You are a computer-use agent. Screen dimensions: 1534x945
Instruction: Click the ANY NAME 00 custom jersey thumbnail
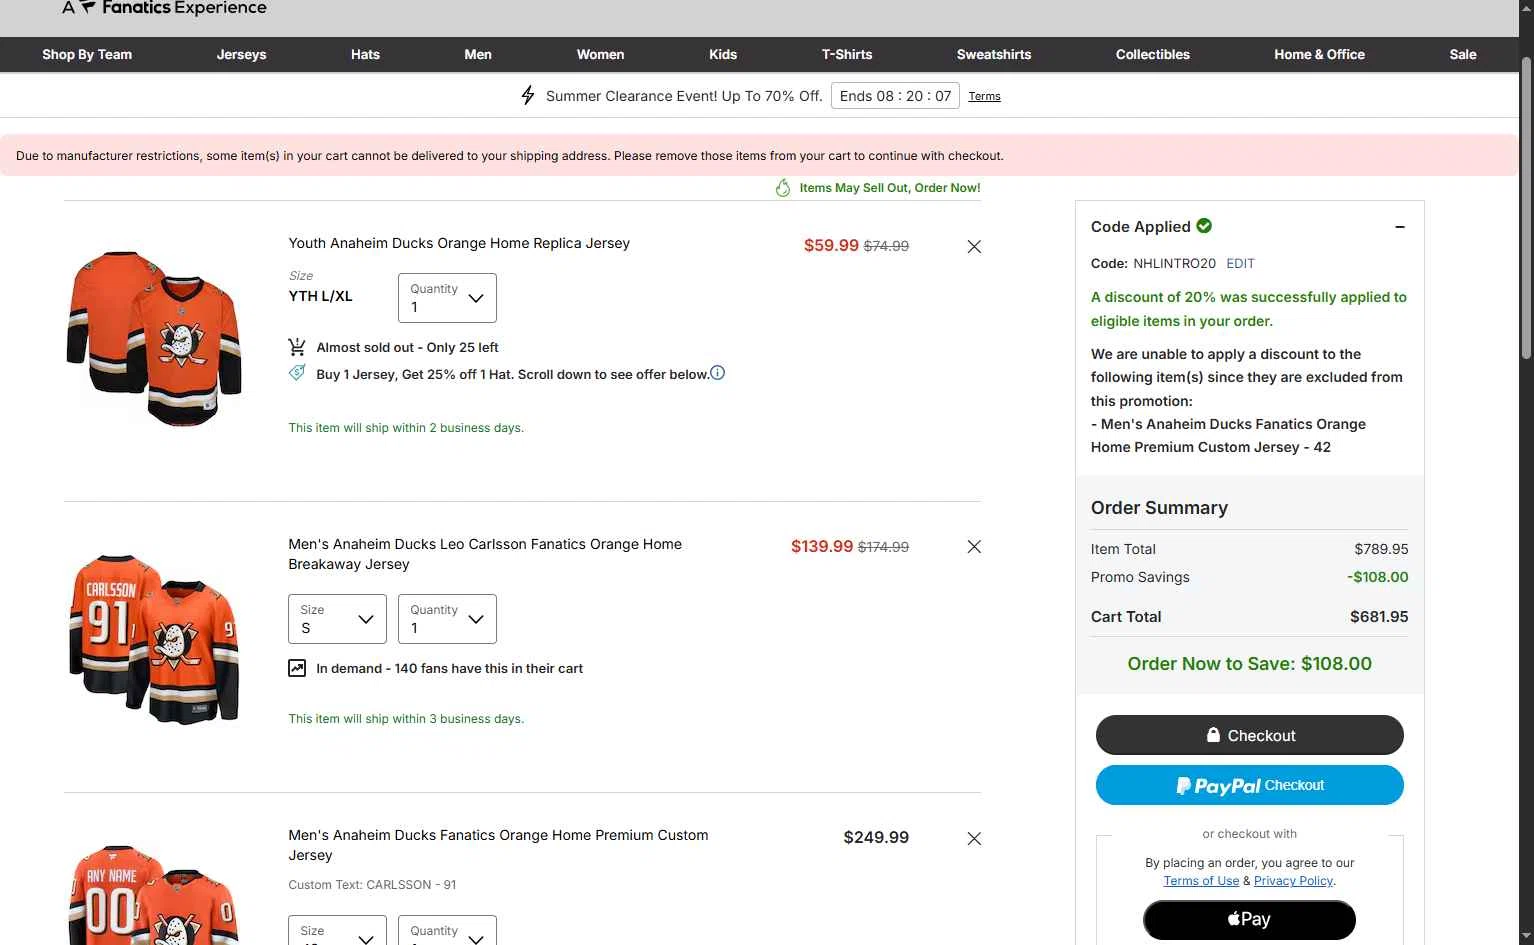[x=154, y=895]
